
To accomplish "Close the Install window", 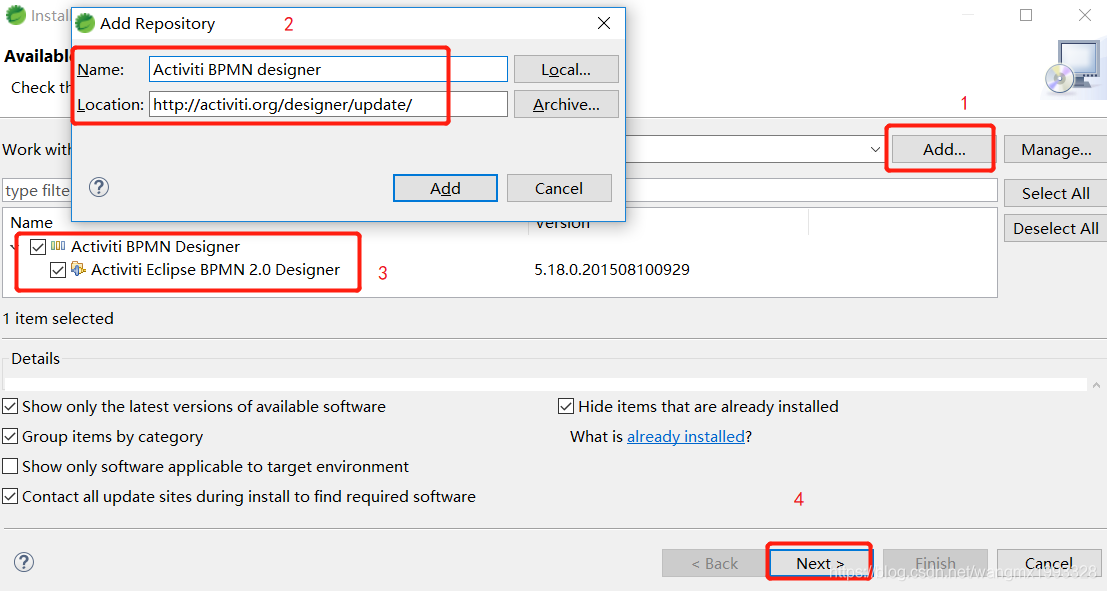I will pyautogui.click(x=1084, y=15).
